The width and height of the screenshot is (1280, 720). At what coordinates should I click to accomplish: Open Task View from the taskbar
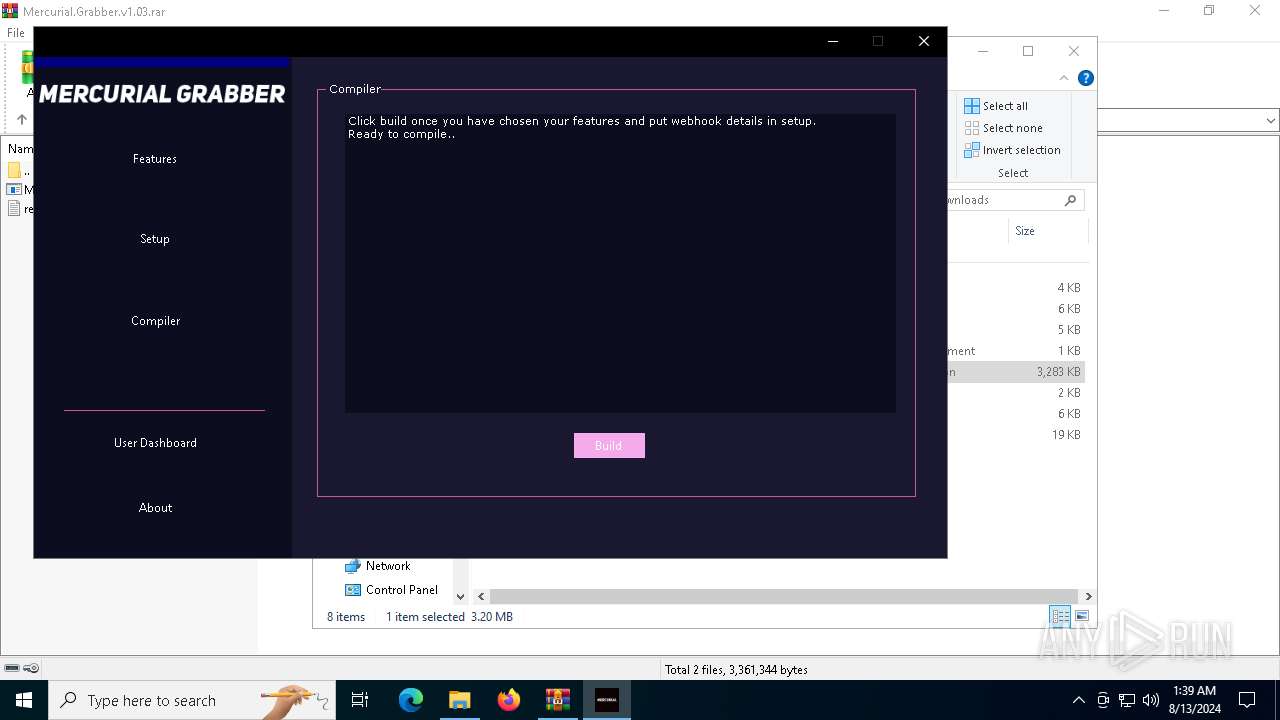point(360,700)
